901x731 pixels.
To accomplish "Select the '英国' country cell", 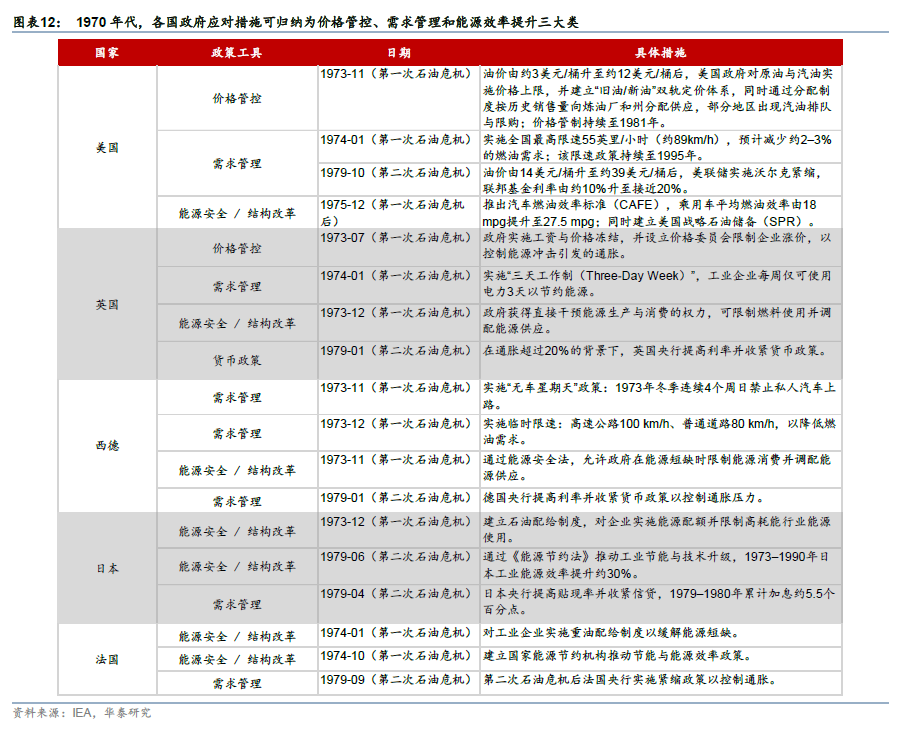I will pyautogui.click(x=107, y=304).
